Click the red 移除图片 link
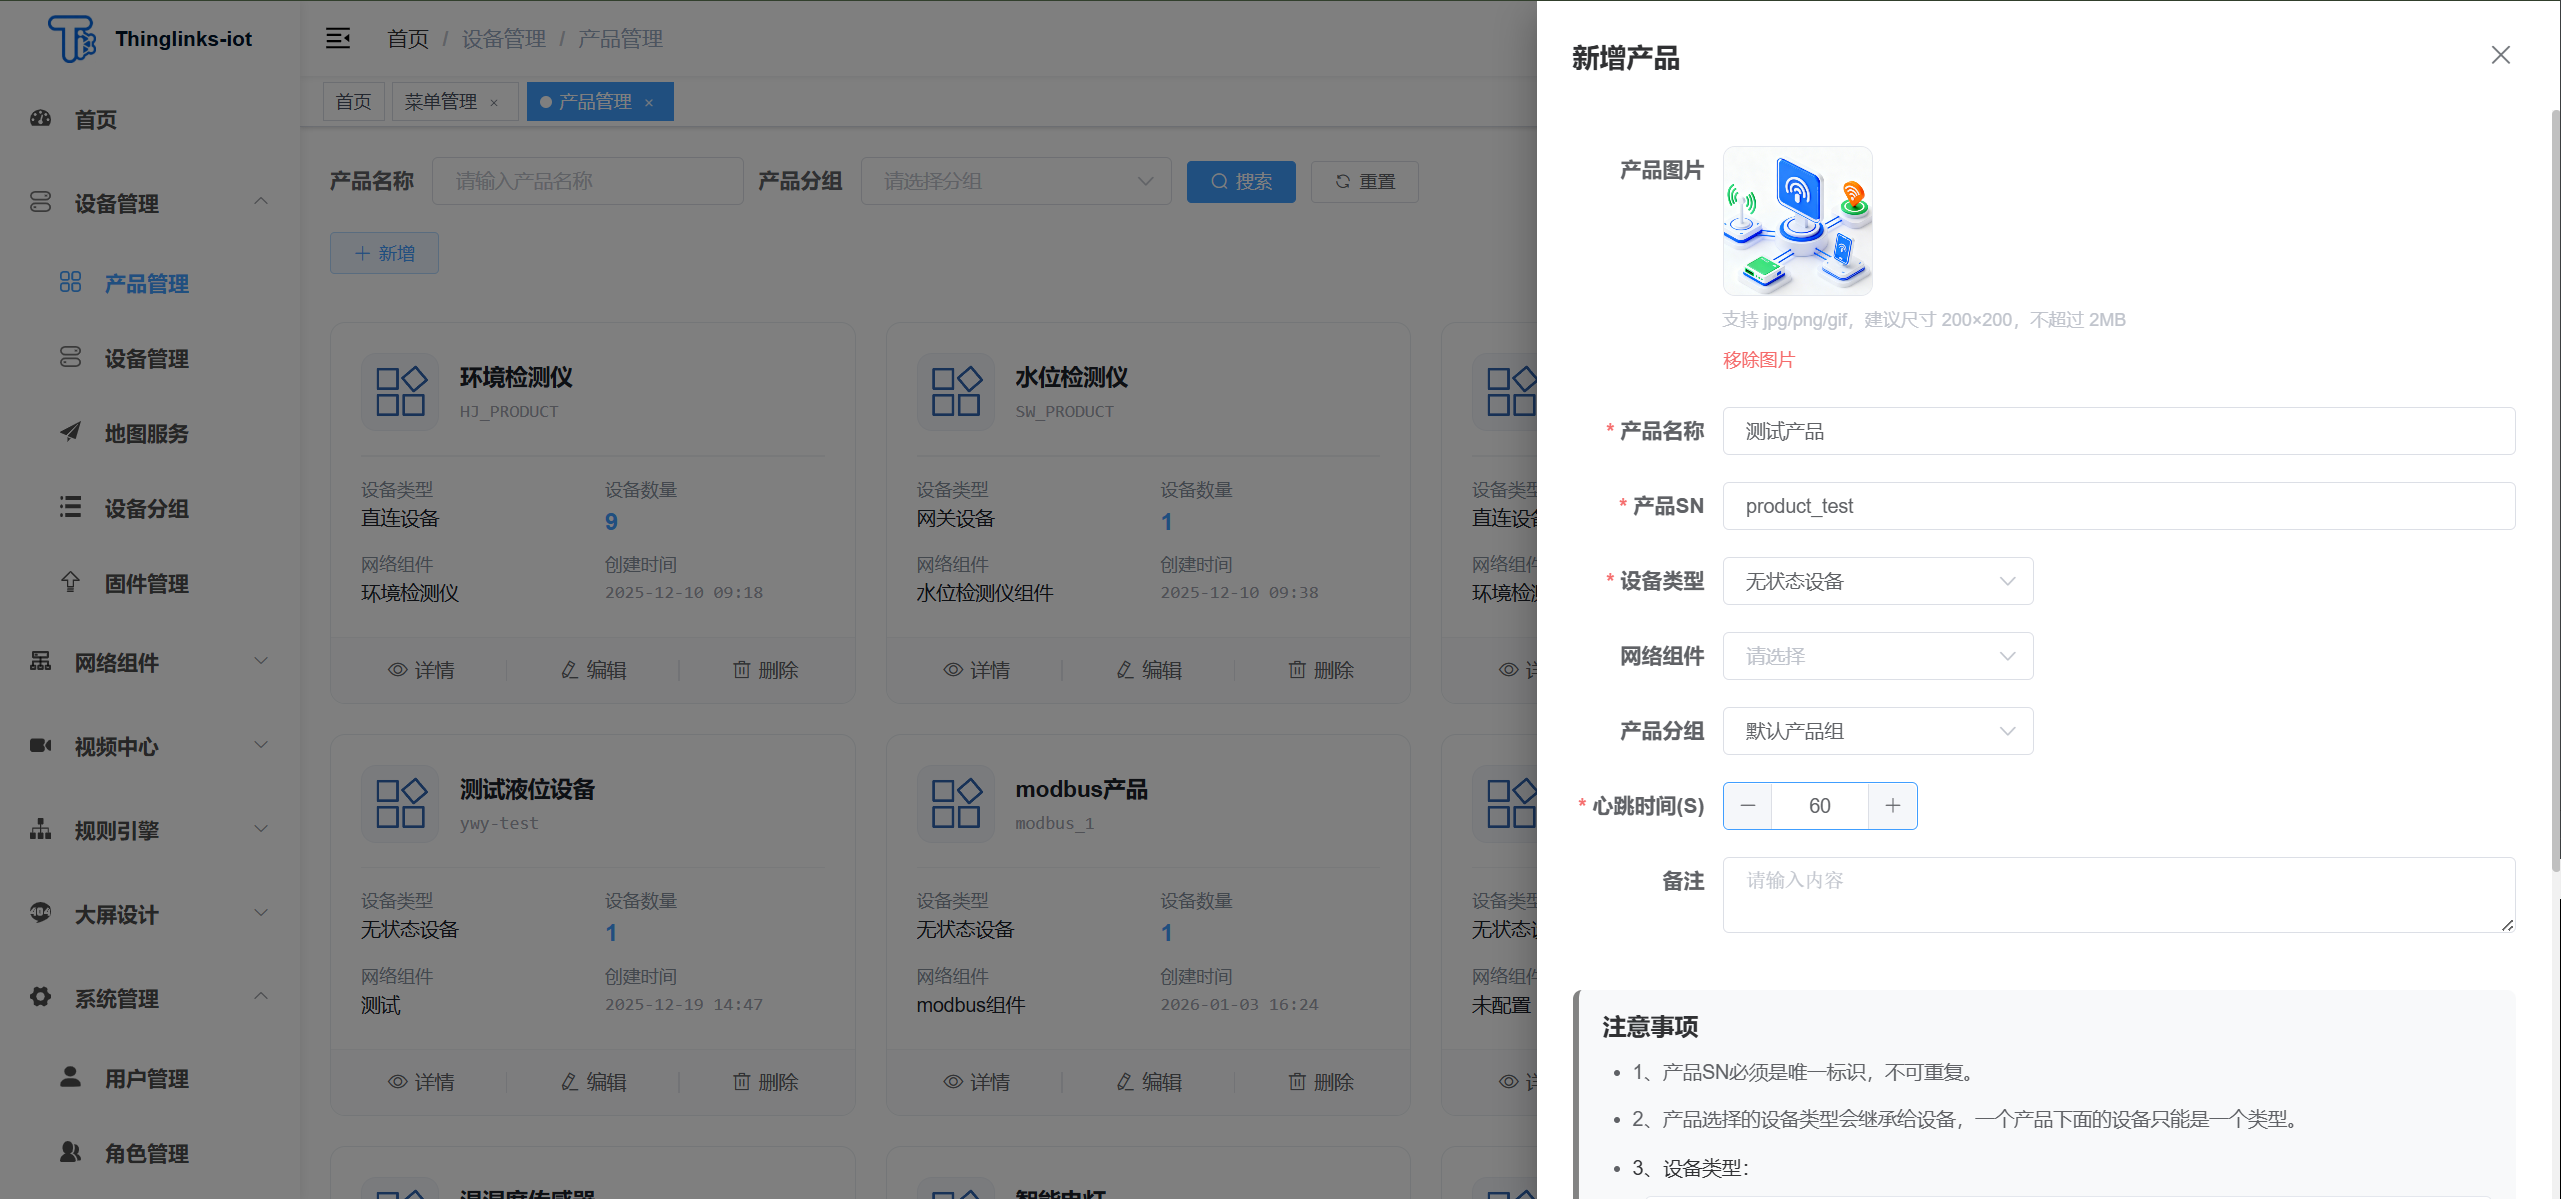 [x=1758, y=360]
